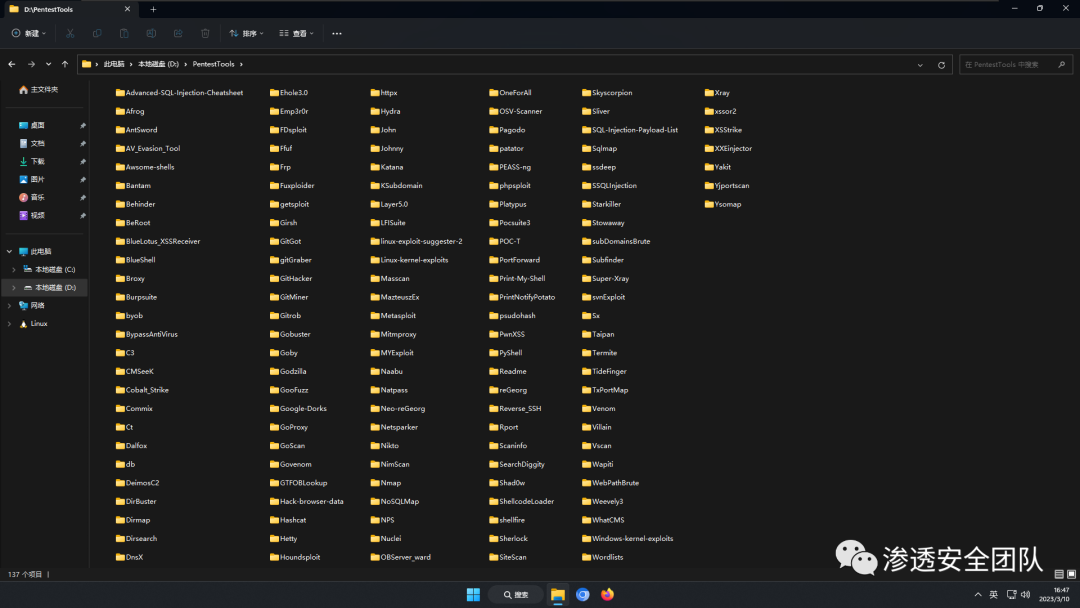Open the 查看 (View) dropdown

[x=297, y=33]
